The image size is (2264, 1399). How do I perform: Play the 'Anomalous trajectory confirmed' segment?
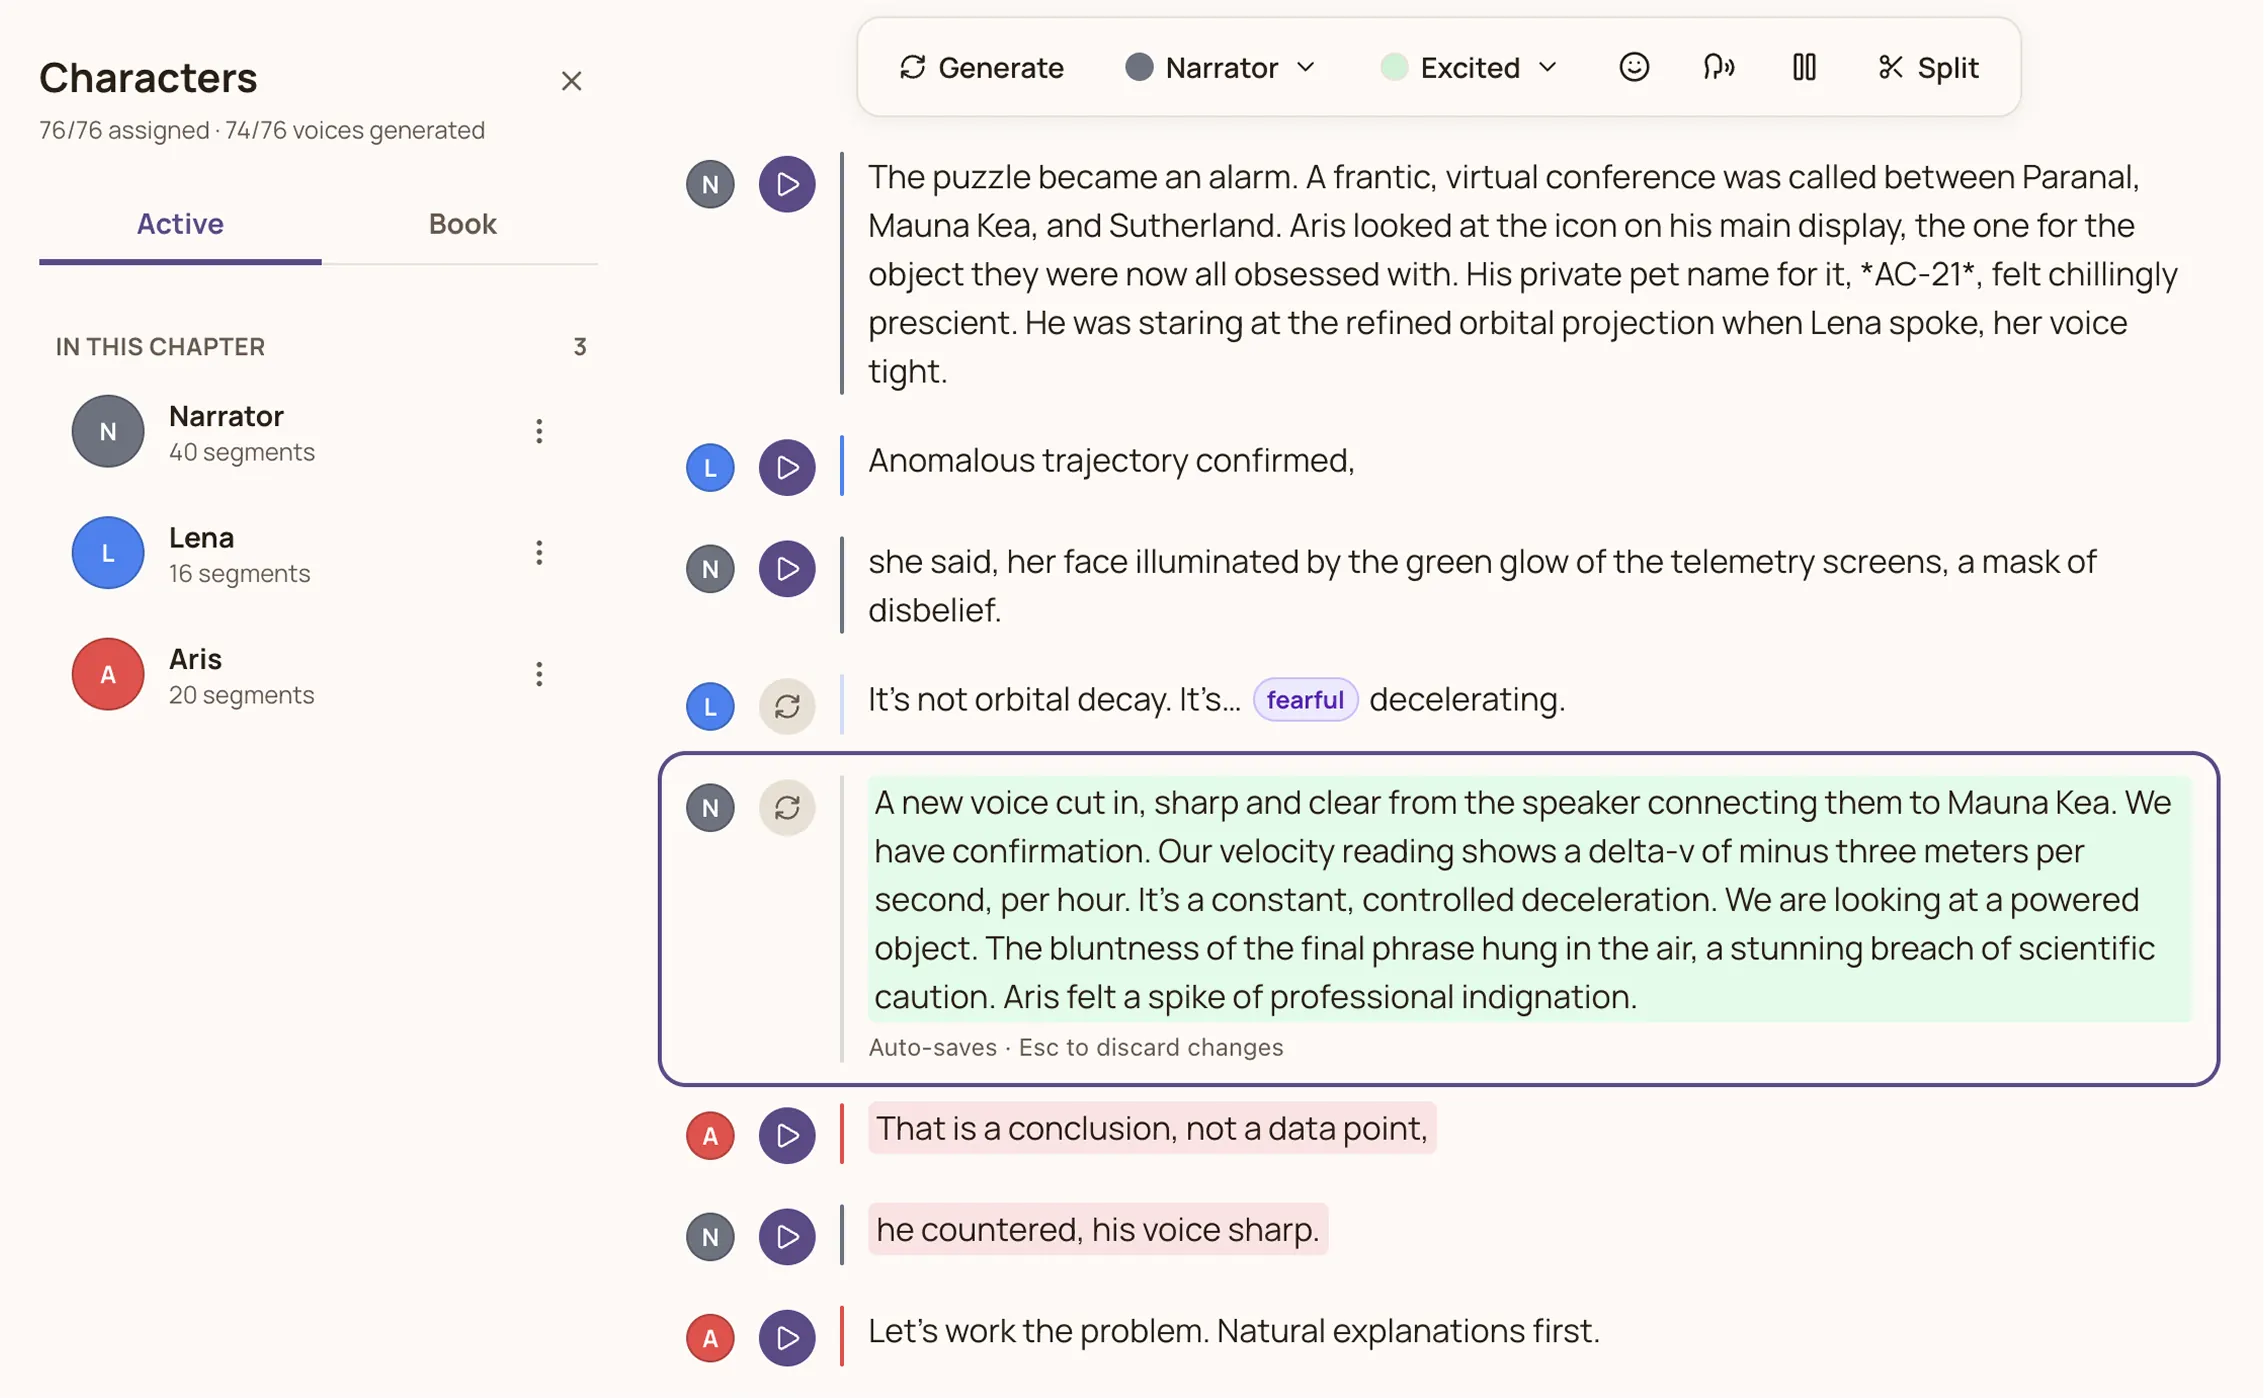point(787,467)
